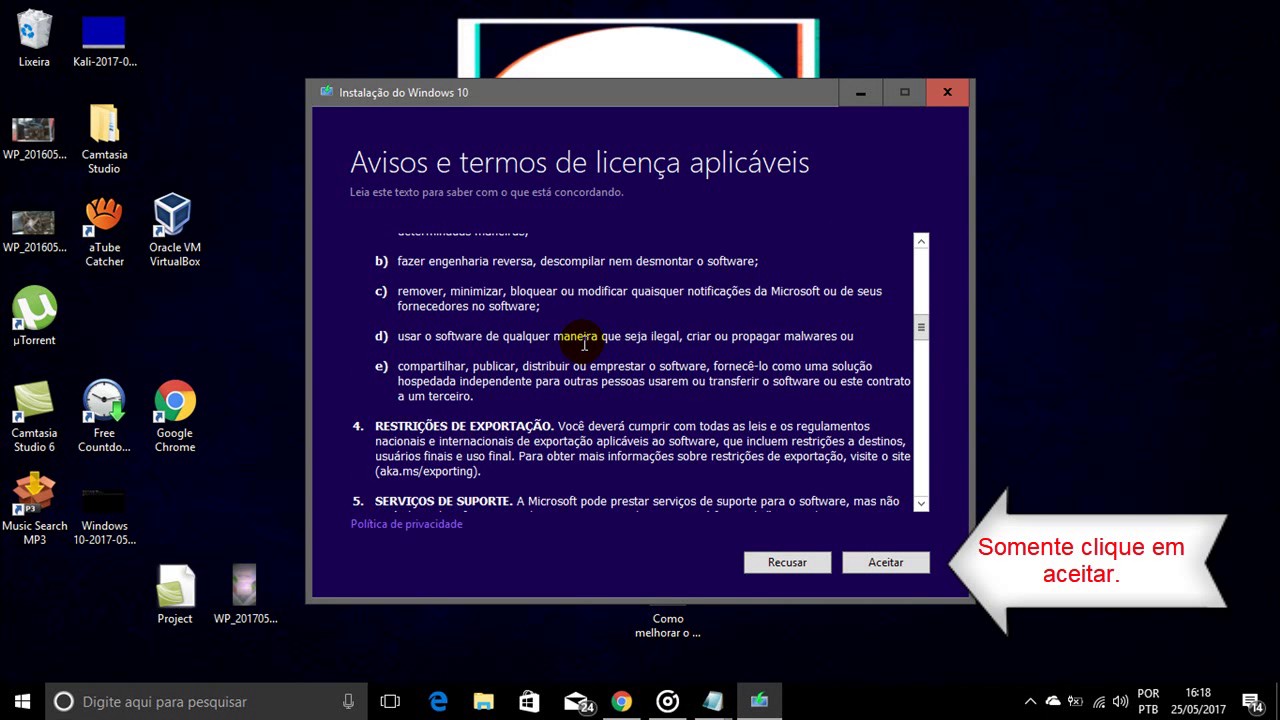The width and height of the screenshot is (1280, 720).
Task: Click the SERVIÇOS DE SUPORTE heading text
Action: [443, 501]
